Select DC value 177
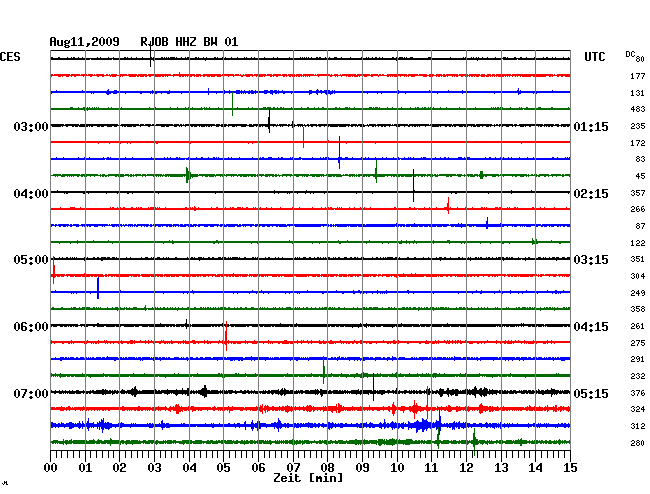 click(638, 76)
